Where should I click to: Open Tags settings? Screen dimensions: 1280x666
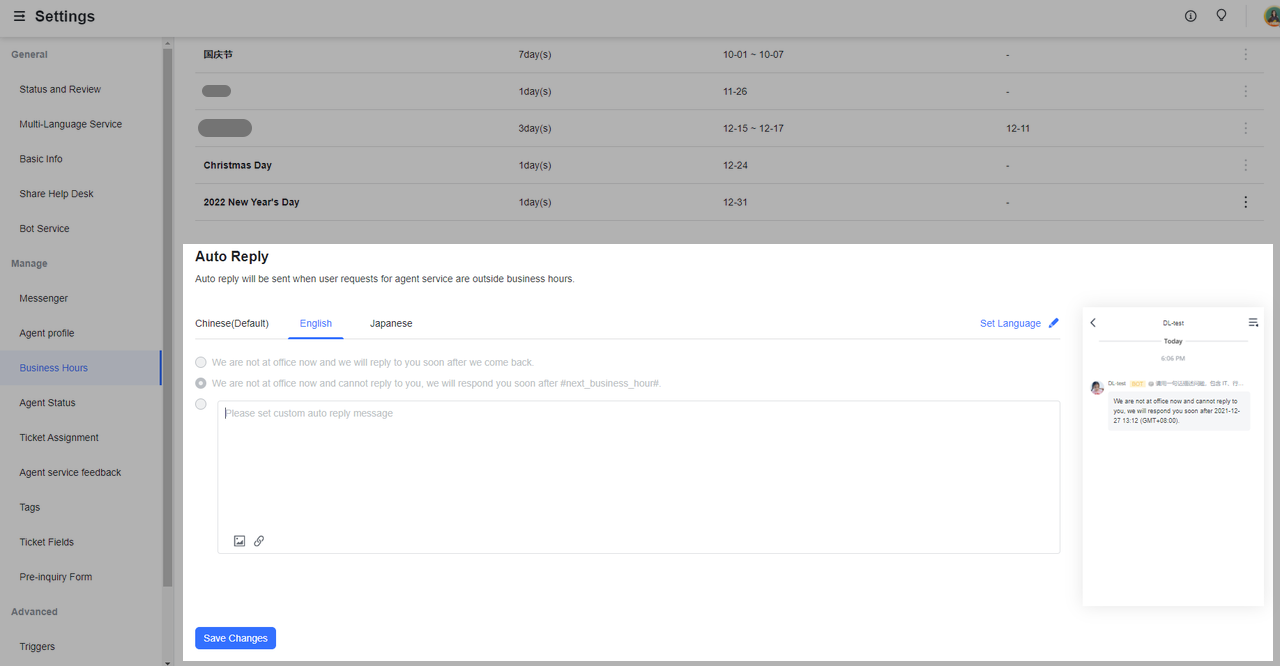30,507
